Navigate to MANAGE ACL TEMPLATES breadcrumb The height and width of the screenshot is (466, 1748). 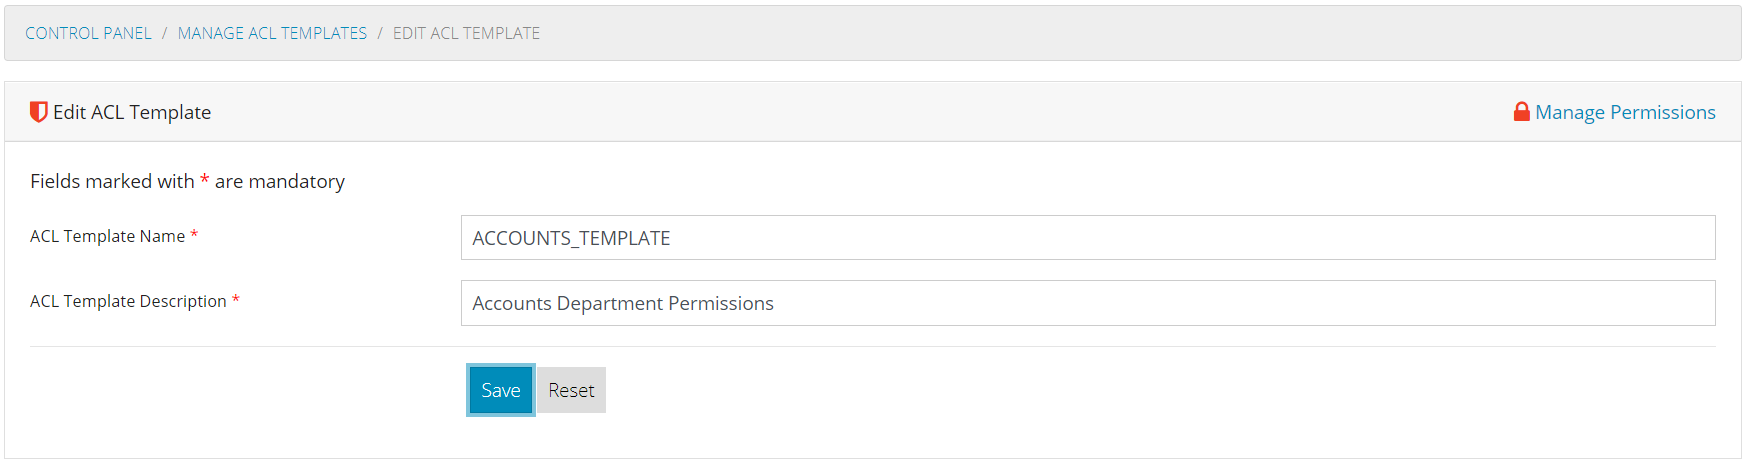272,33
